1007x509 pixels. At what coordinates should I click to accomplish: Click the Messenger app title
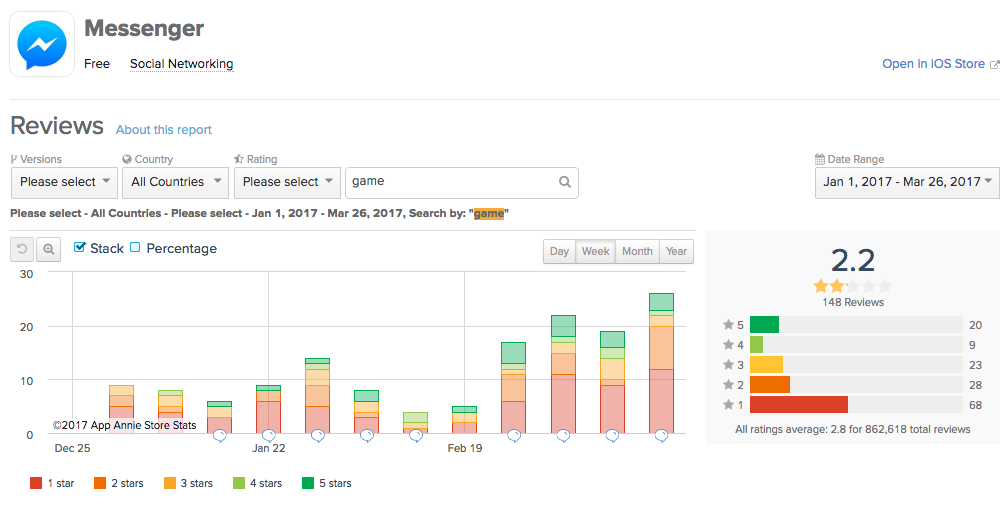[144, 28]
